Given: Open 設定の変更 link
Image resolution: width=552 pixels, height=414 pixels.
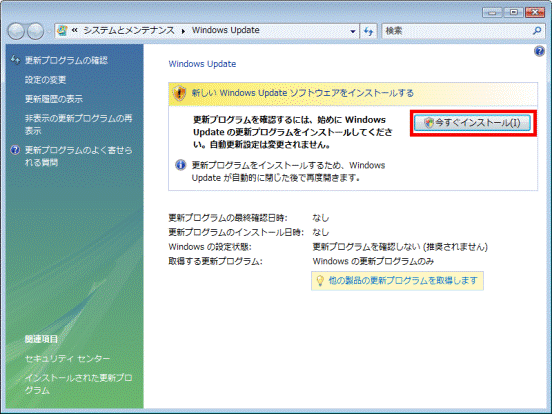Looking at the screenshot, I should [45, 80].
